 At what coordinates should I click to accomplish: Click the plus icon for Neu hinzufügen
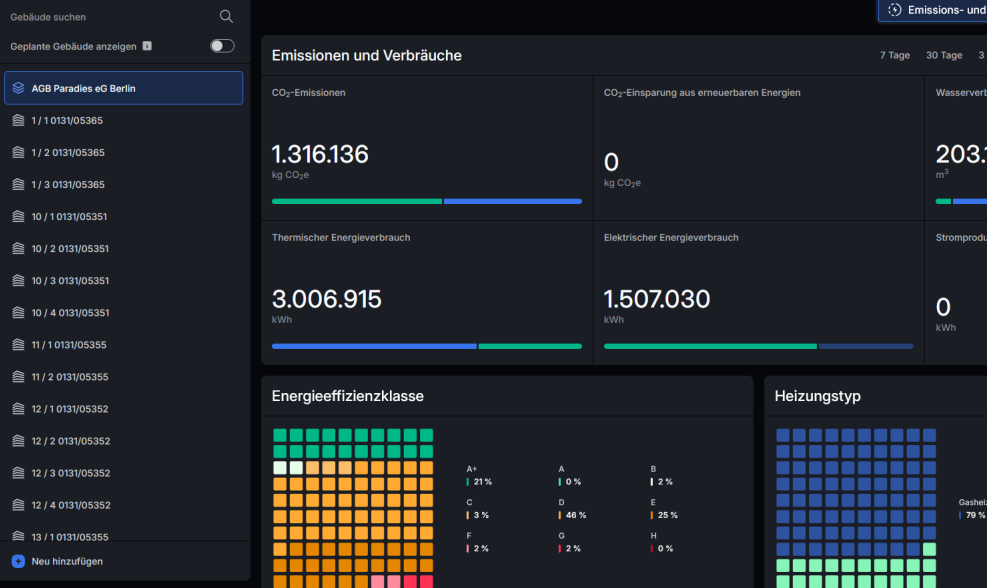[x=18, y=562]
